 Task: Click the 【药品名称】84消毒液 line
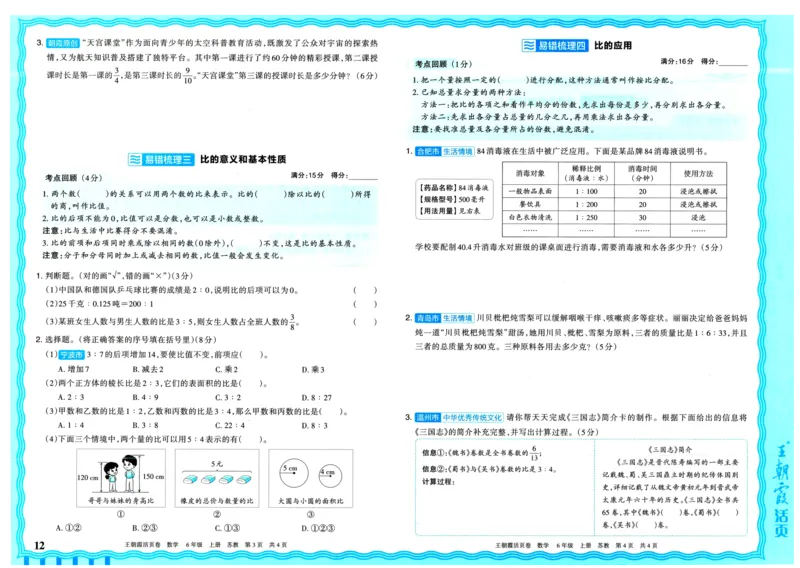tap(454, 187)
